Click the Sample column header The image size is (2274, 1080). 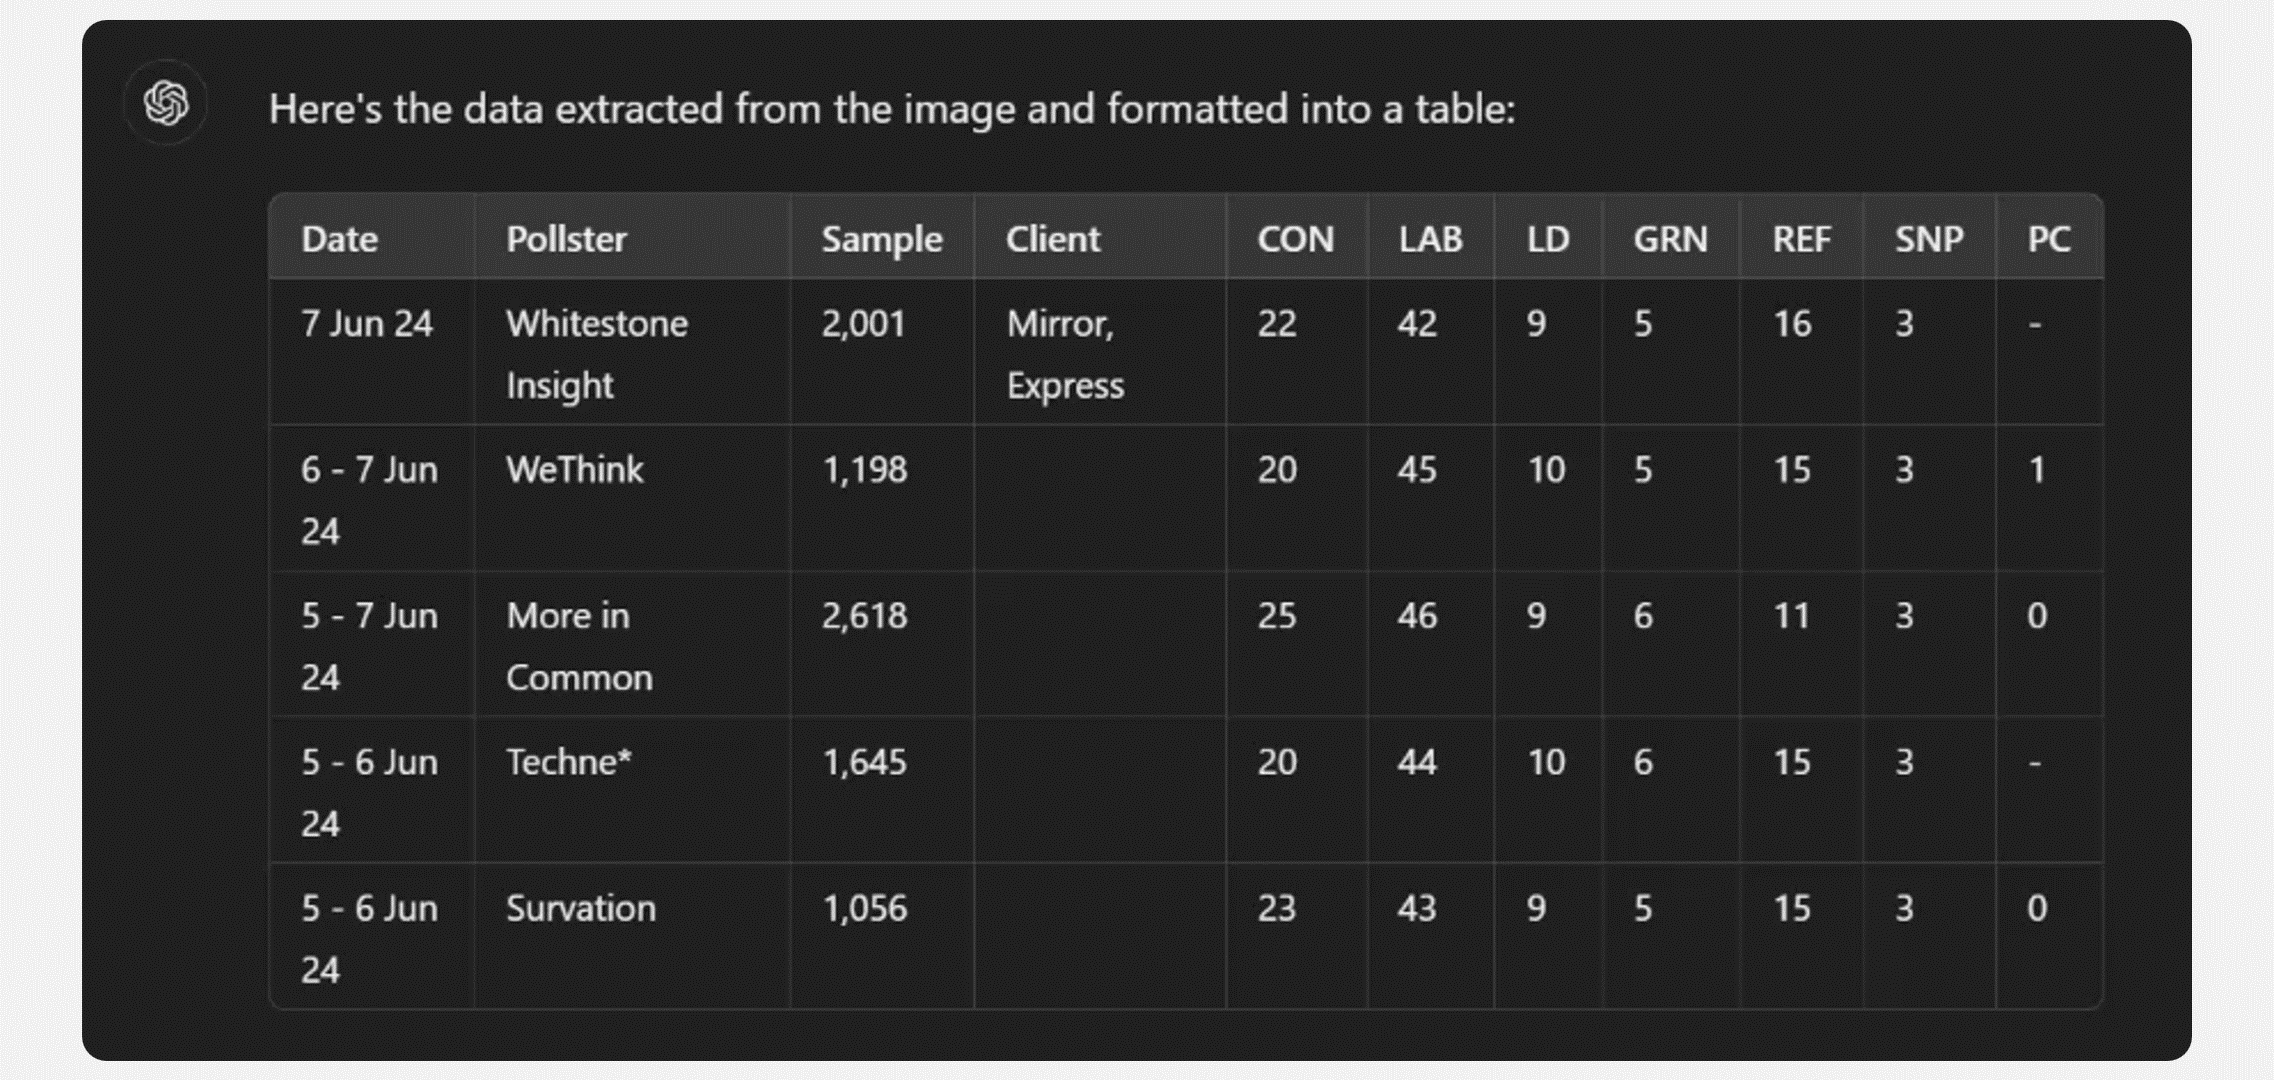point(881,239)
